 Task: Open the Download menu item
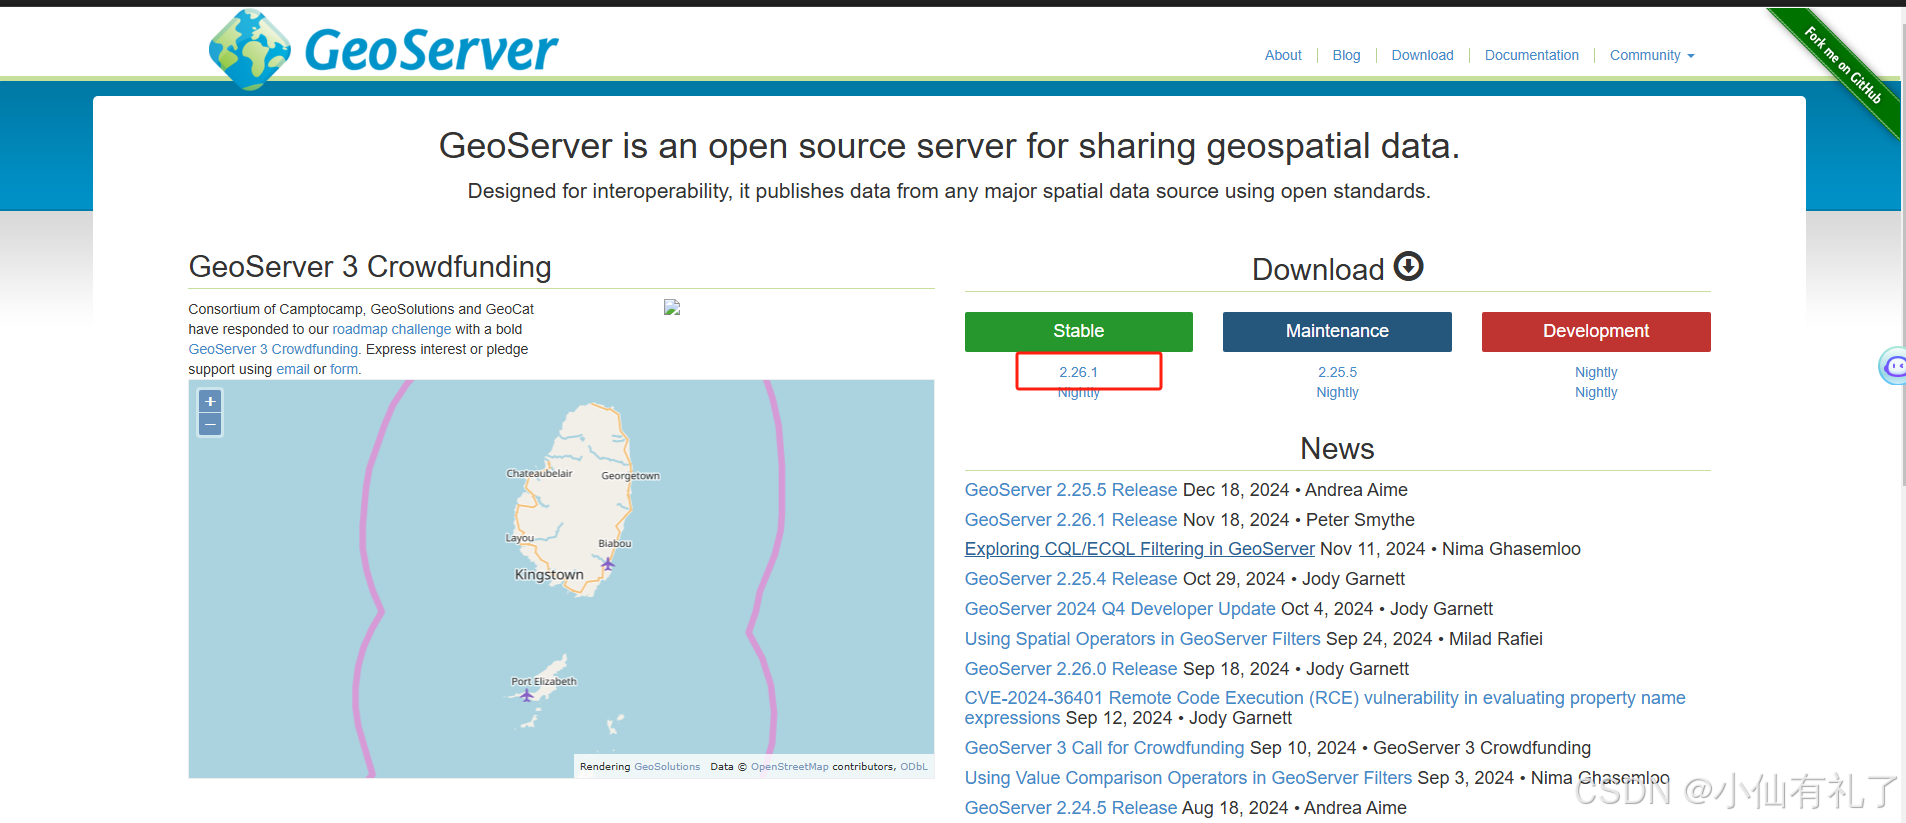1422,55
